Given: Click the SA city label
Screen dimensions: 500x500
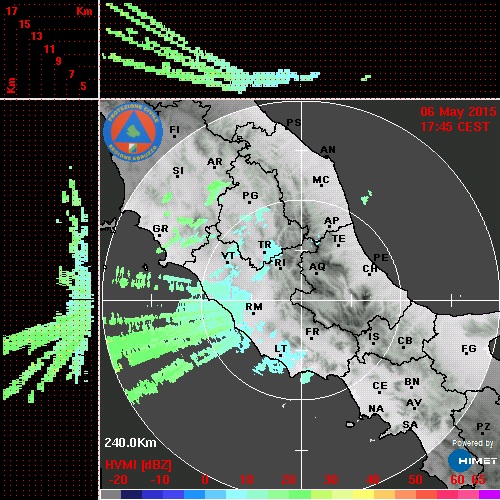Looking at the screenshot, I should (x=410, y=425).
